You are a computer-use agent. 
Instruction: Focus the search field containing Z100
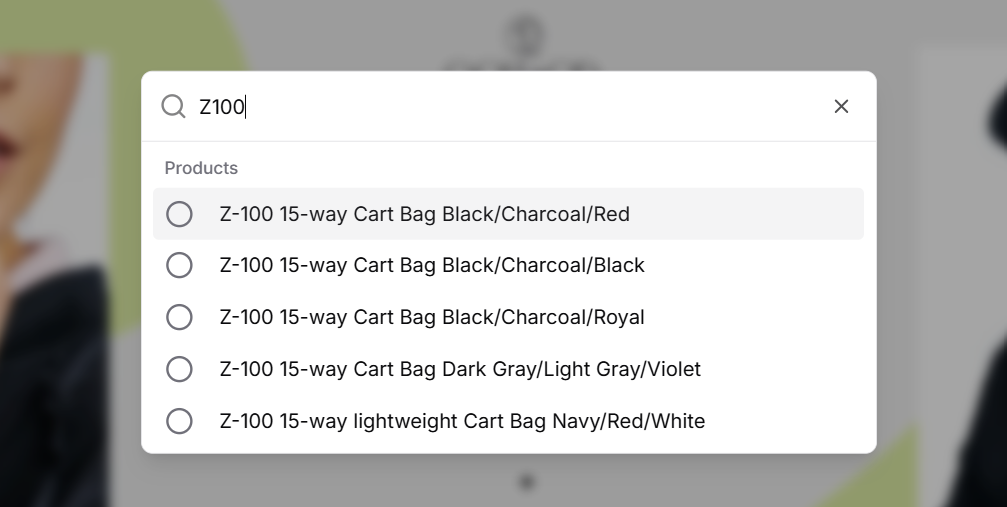tap(500, 106)
